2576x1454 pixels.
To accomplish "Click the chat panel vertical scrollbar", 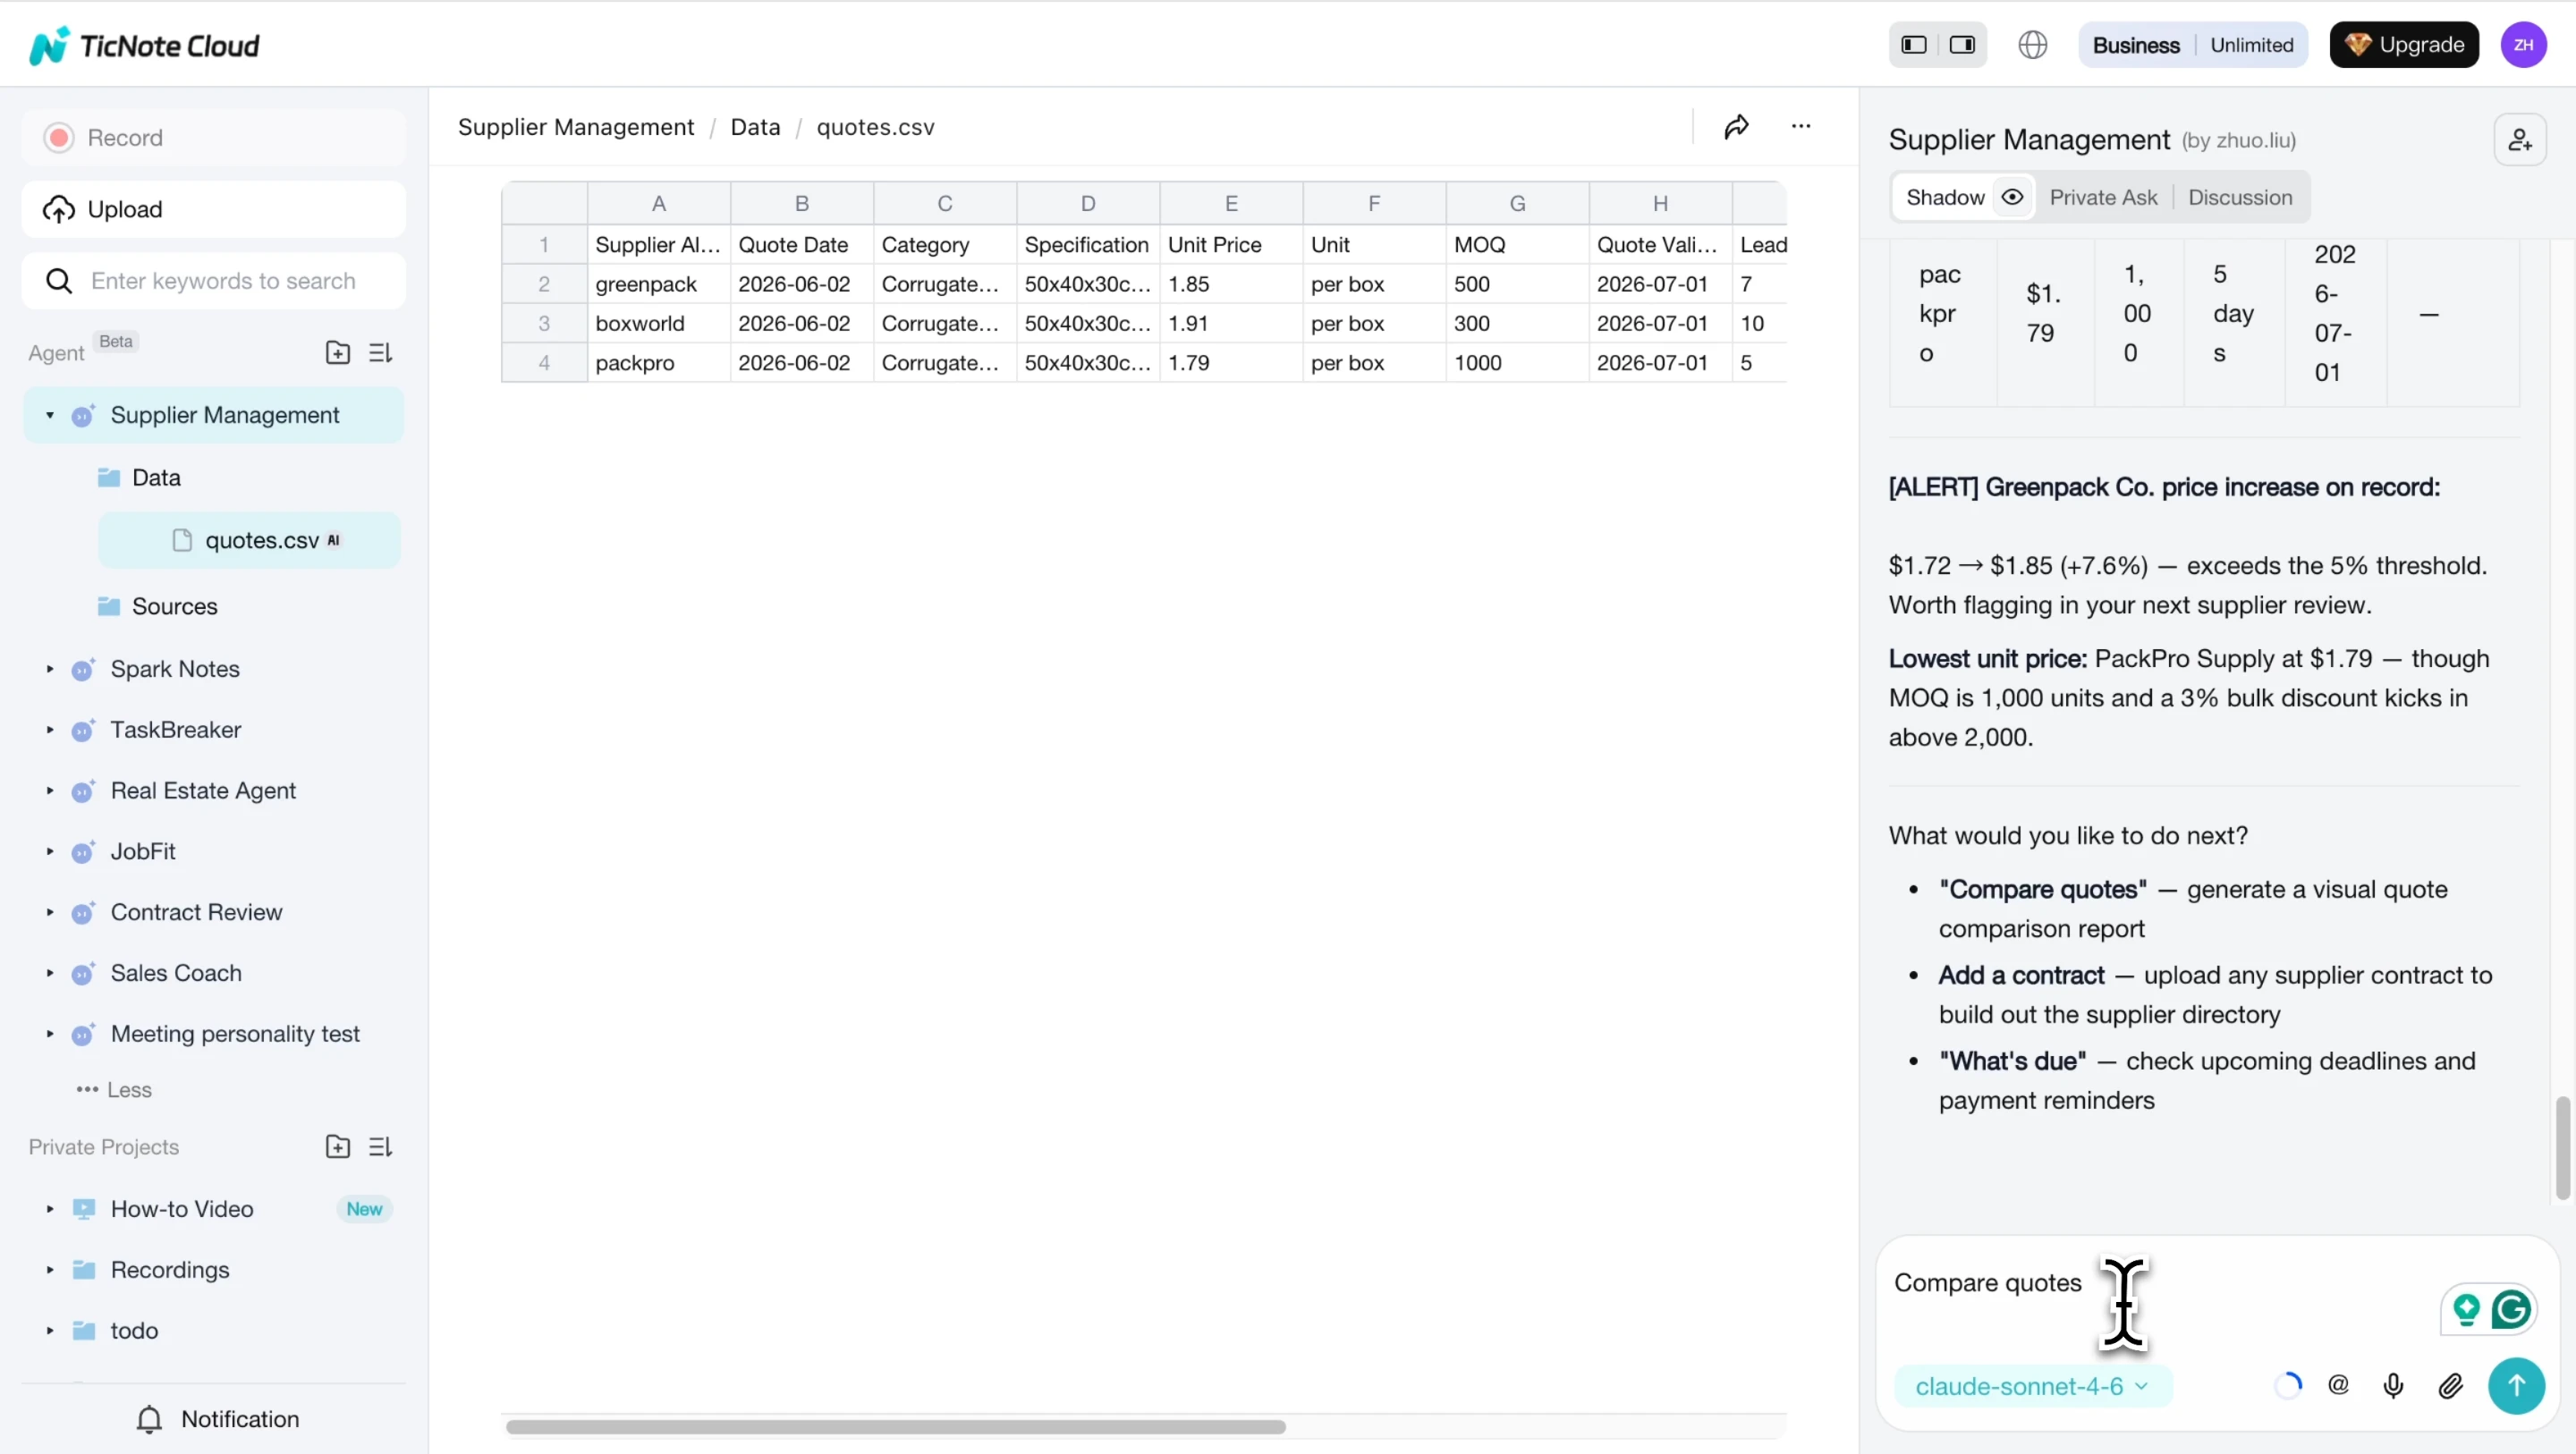I will [x=2562, y=1147].
